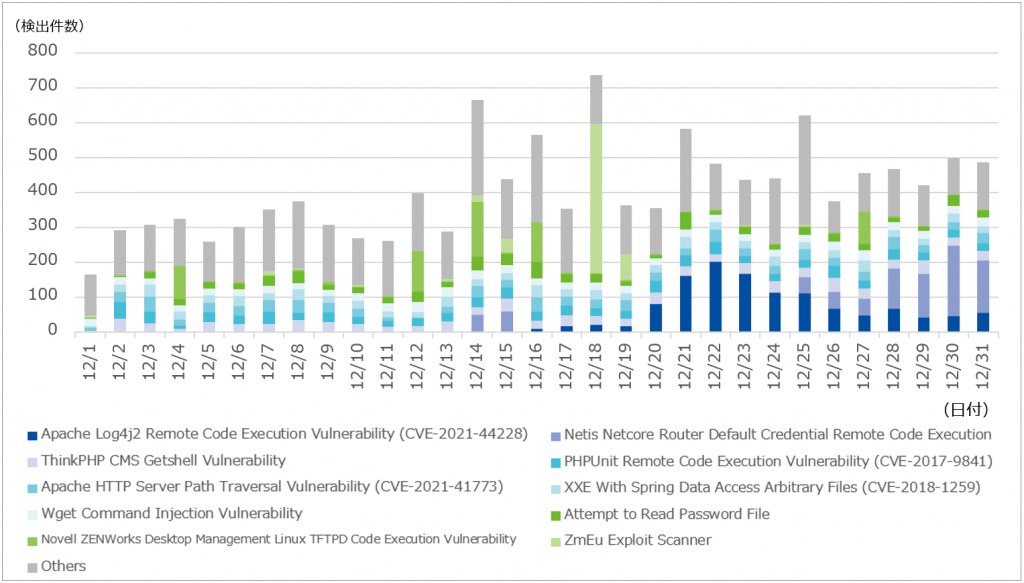Click the gray Others segment of the 12/25 bar
Viewport: 1024px width, 583px height.
(803, 170)
